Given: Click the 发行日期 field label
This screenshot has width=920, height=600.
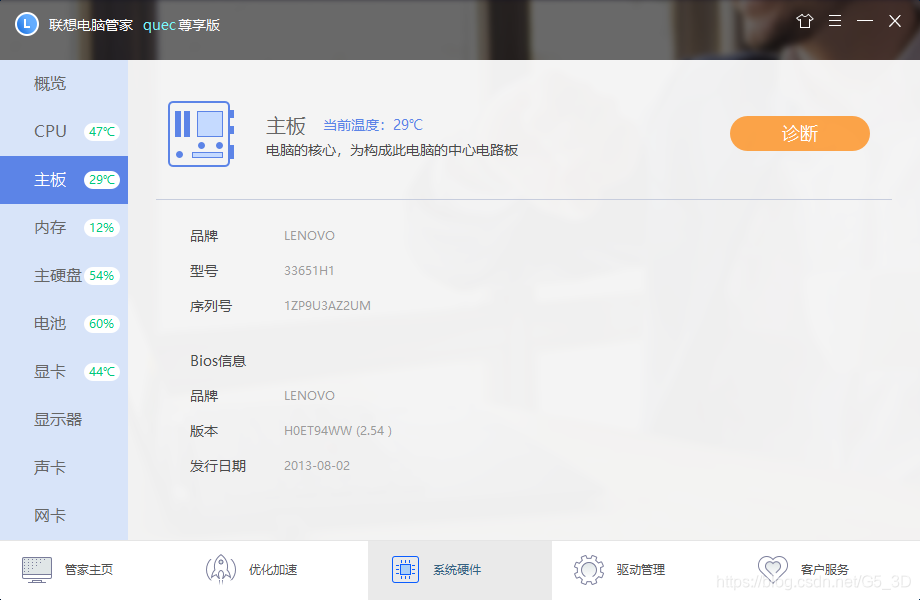Looking at the screenshot, I should click(218, 466).
